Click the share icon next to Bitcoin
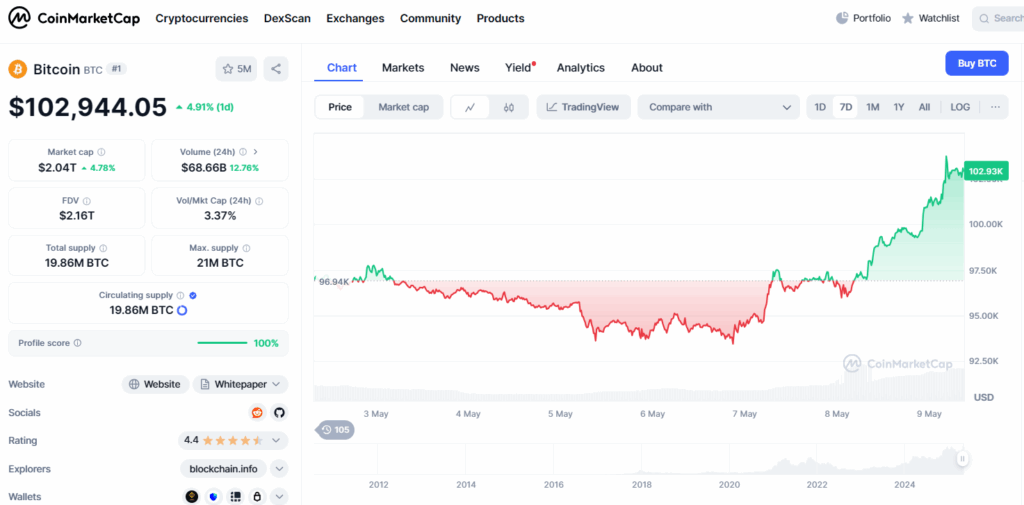 (x=277, y=69)
